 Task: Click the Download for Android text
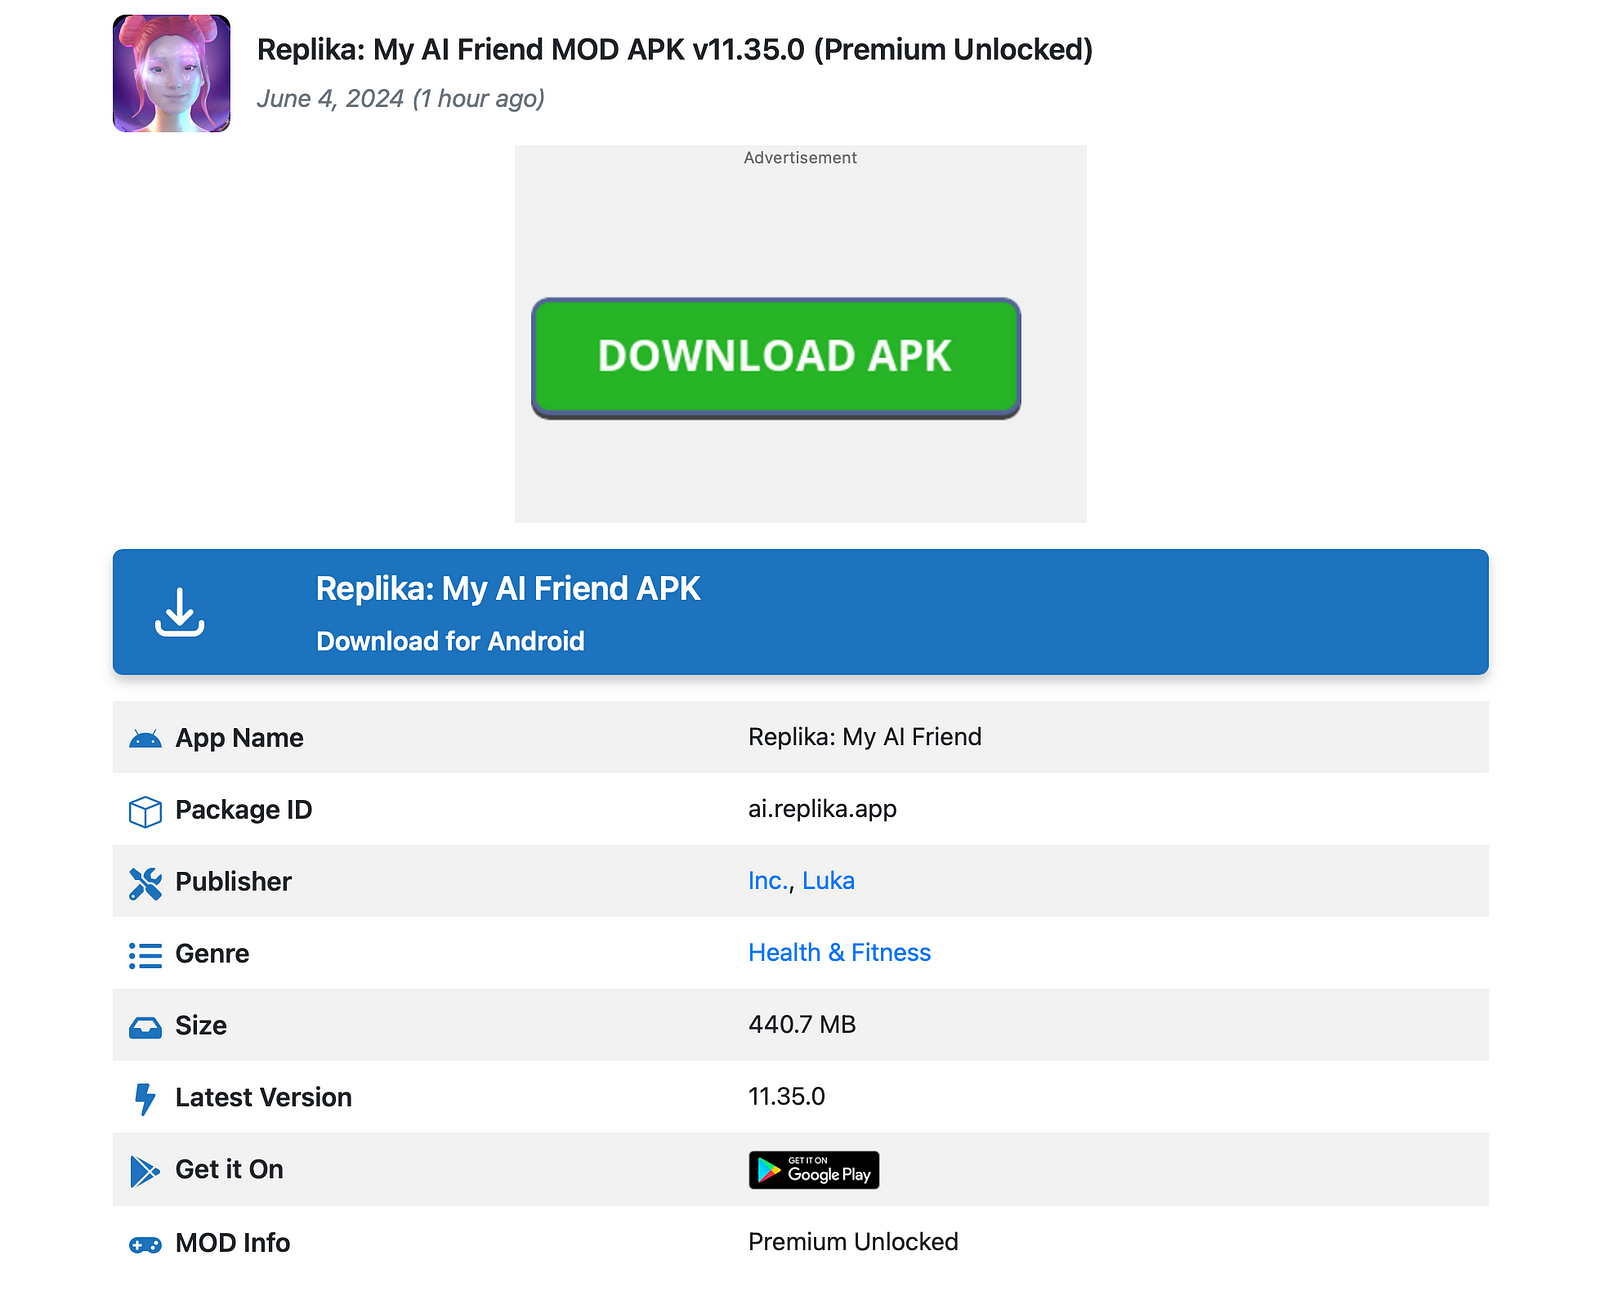(x=450, y=641)
